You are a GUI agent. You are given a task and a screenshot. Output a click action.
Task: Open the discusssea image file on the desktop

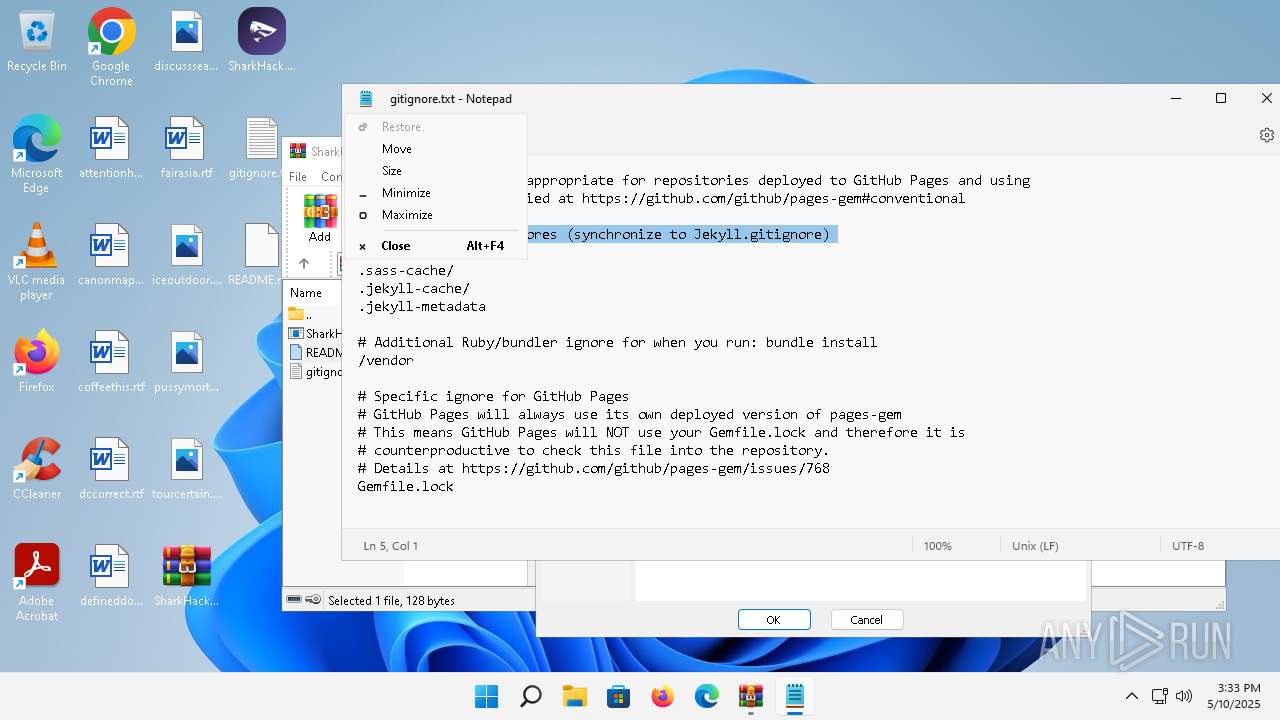186,42
